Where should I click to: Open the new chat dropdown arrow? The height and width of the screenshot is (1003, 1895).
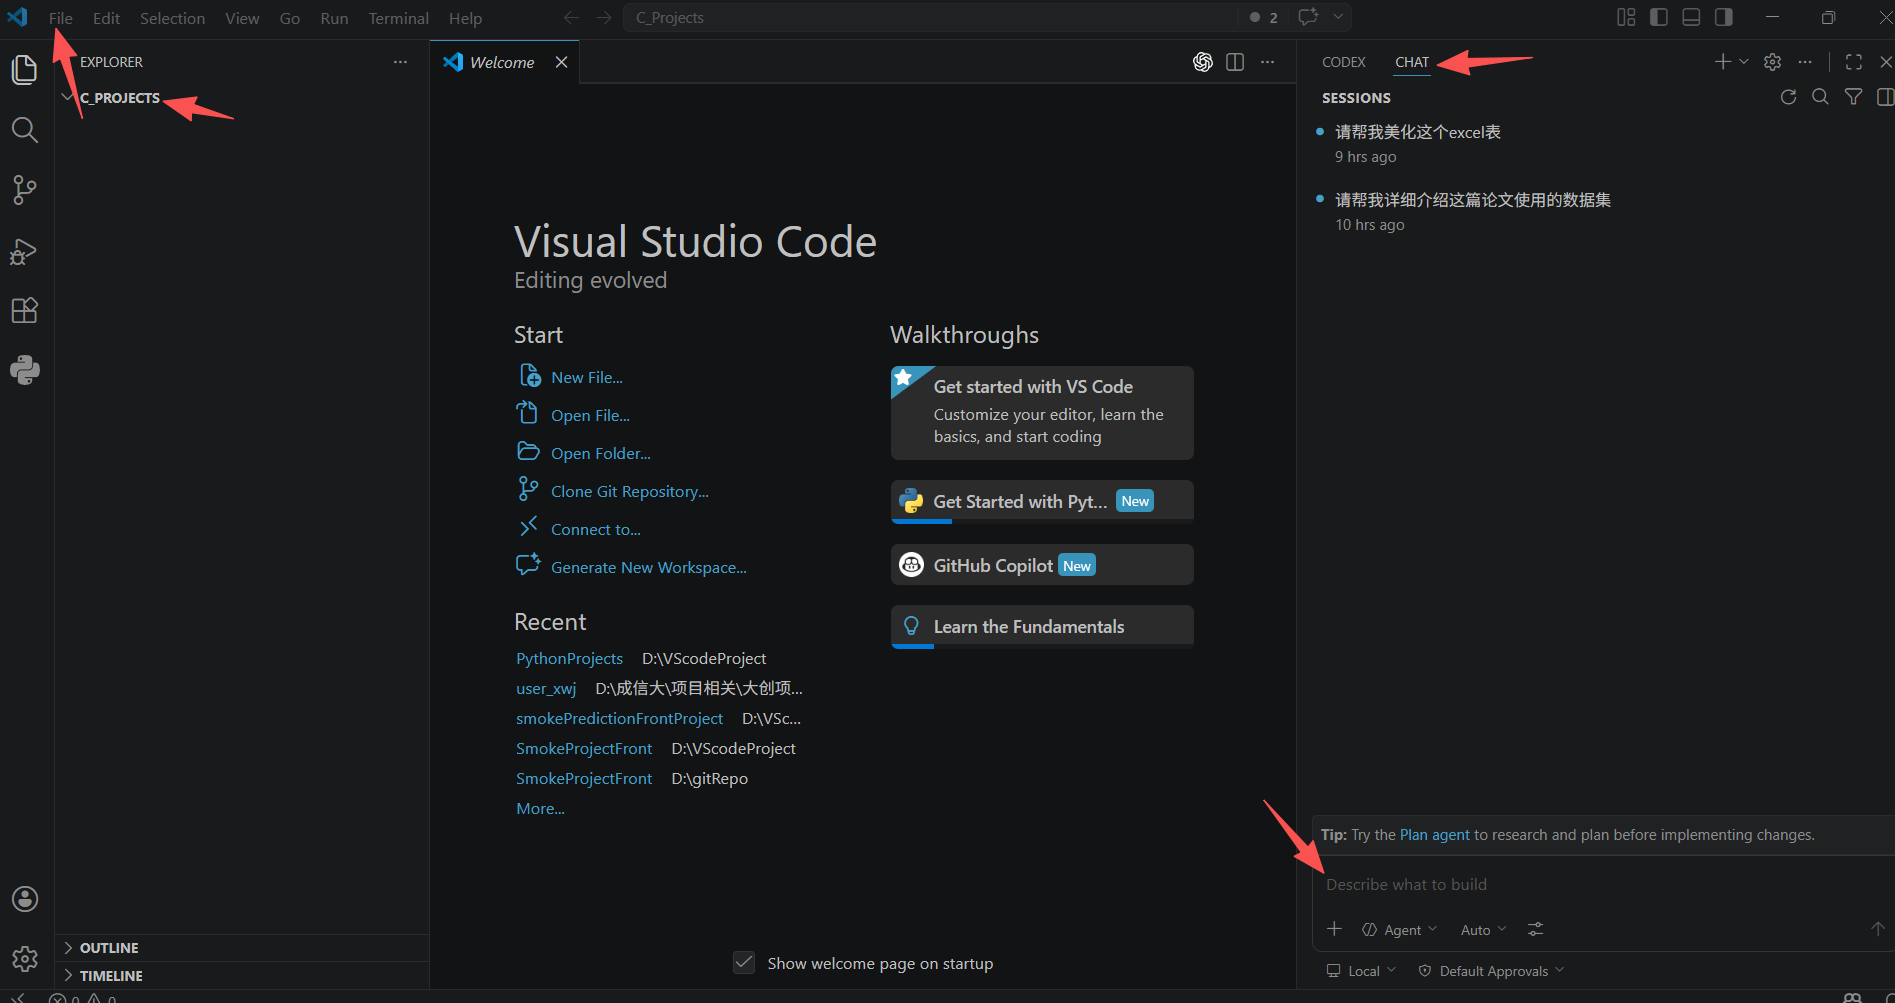pyautogui.click(x=1744, y=62)
